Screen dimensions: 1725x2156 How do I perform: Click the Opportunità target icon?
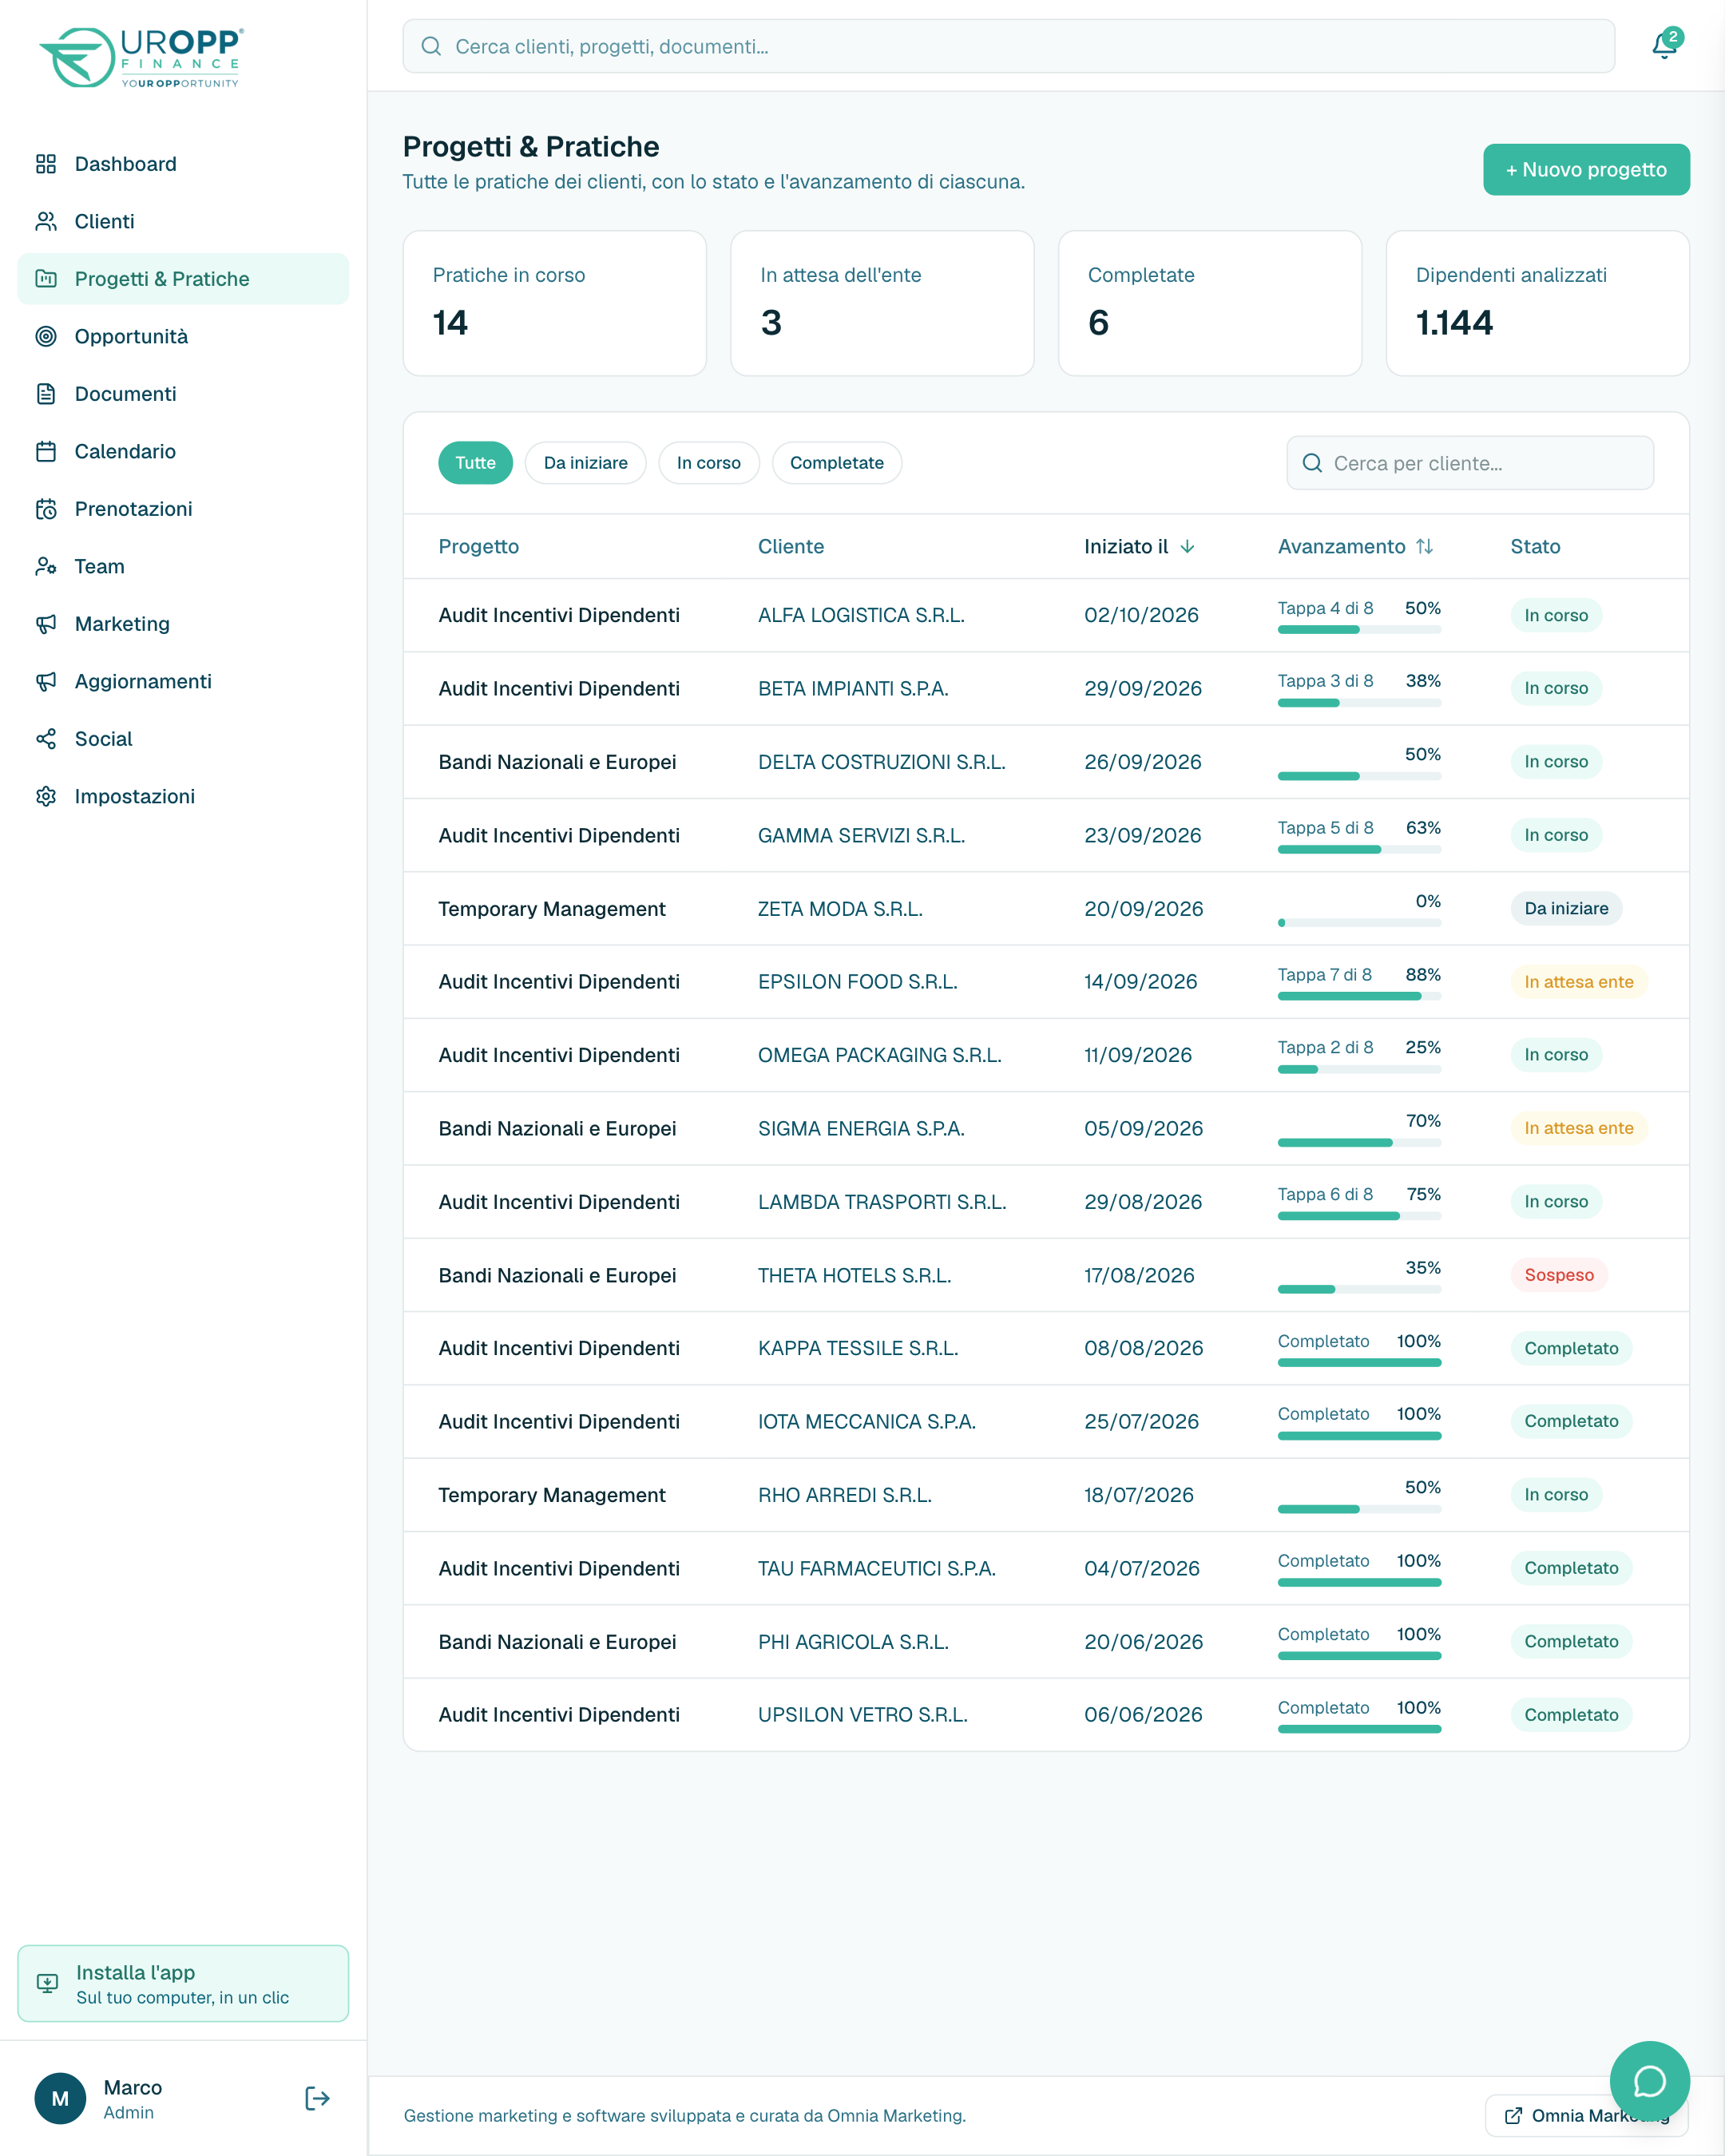[46, 336]
